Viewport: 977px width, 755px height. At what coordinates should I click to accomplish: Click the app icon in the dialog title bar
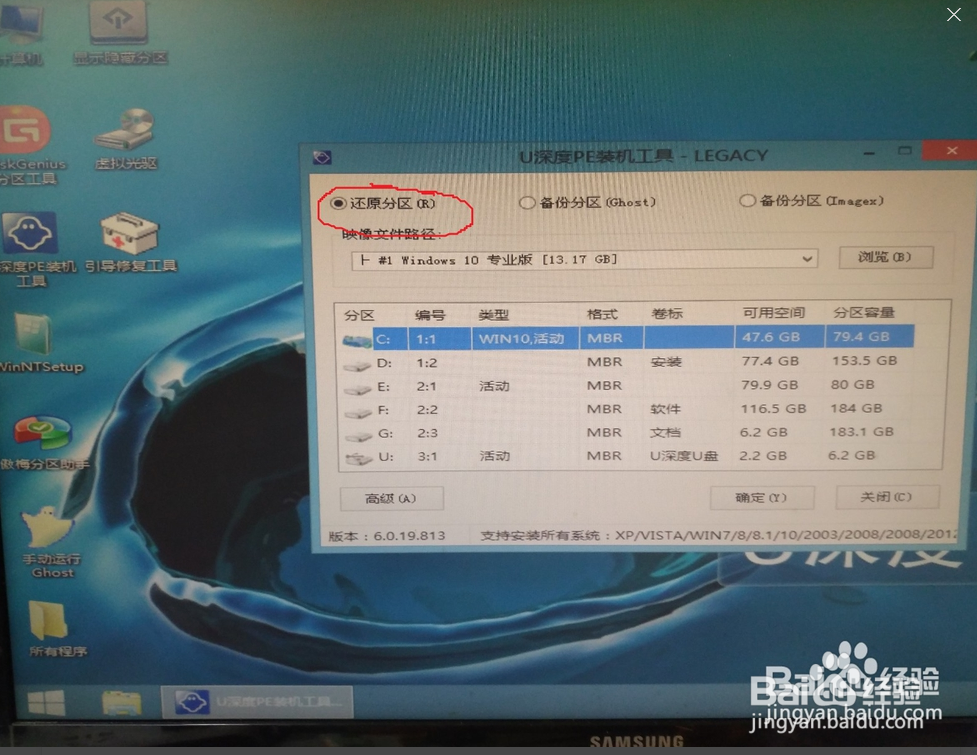click(322, 157)
